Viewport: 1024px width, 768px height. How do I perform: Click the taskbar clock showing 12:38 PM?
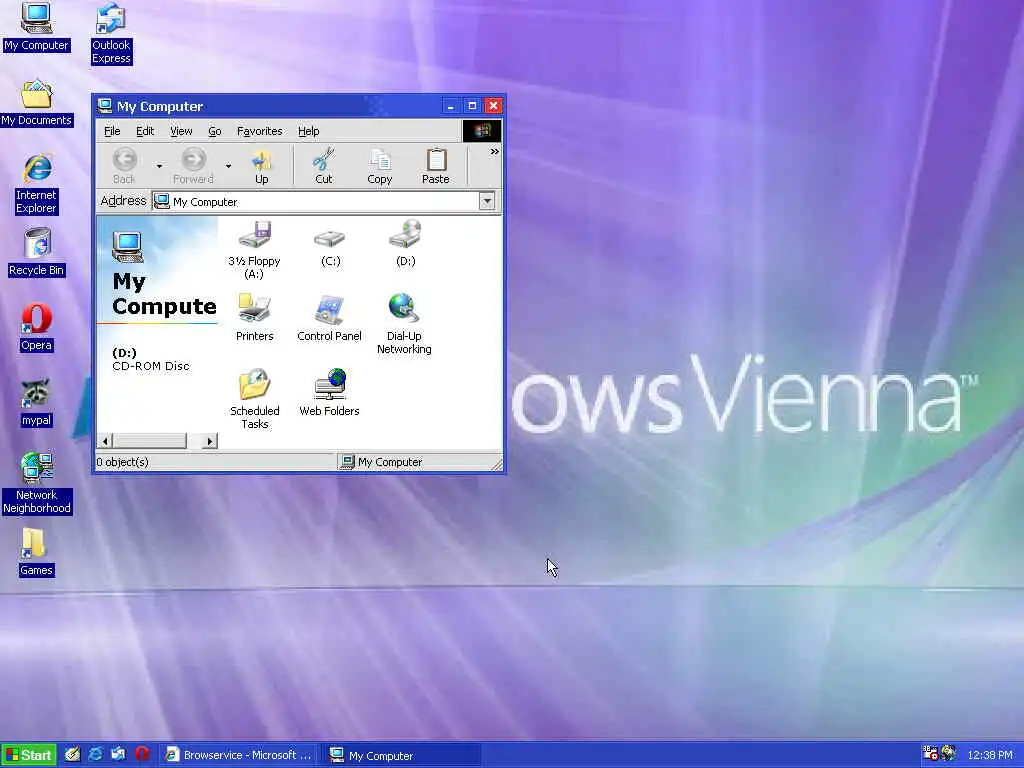(x=990, y=755)
